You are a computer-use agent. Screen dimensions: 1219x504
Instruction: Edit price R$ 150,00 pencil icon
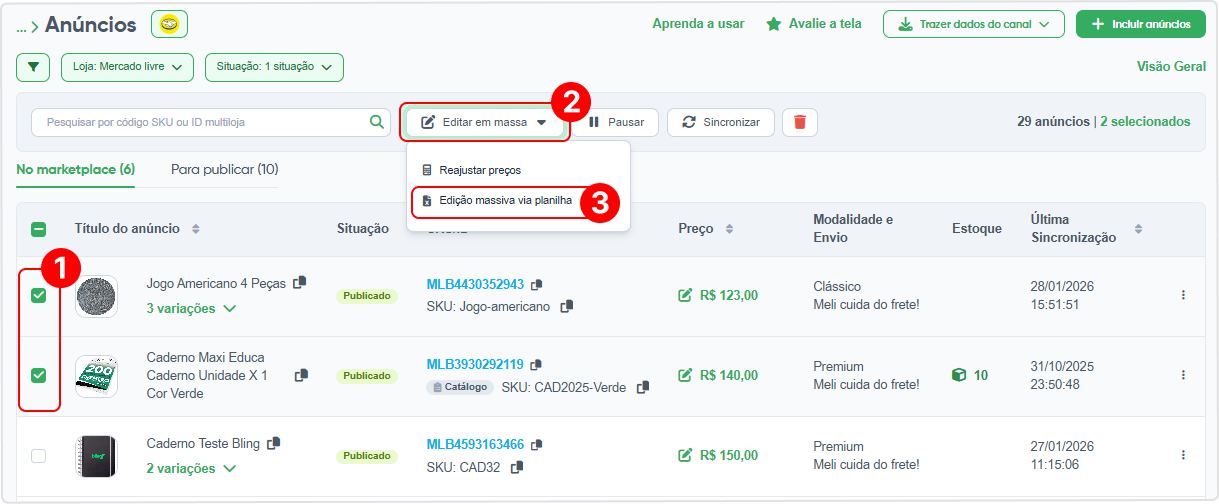pos(685,455)
